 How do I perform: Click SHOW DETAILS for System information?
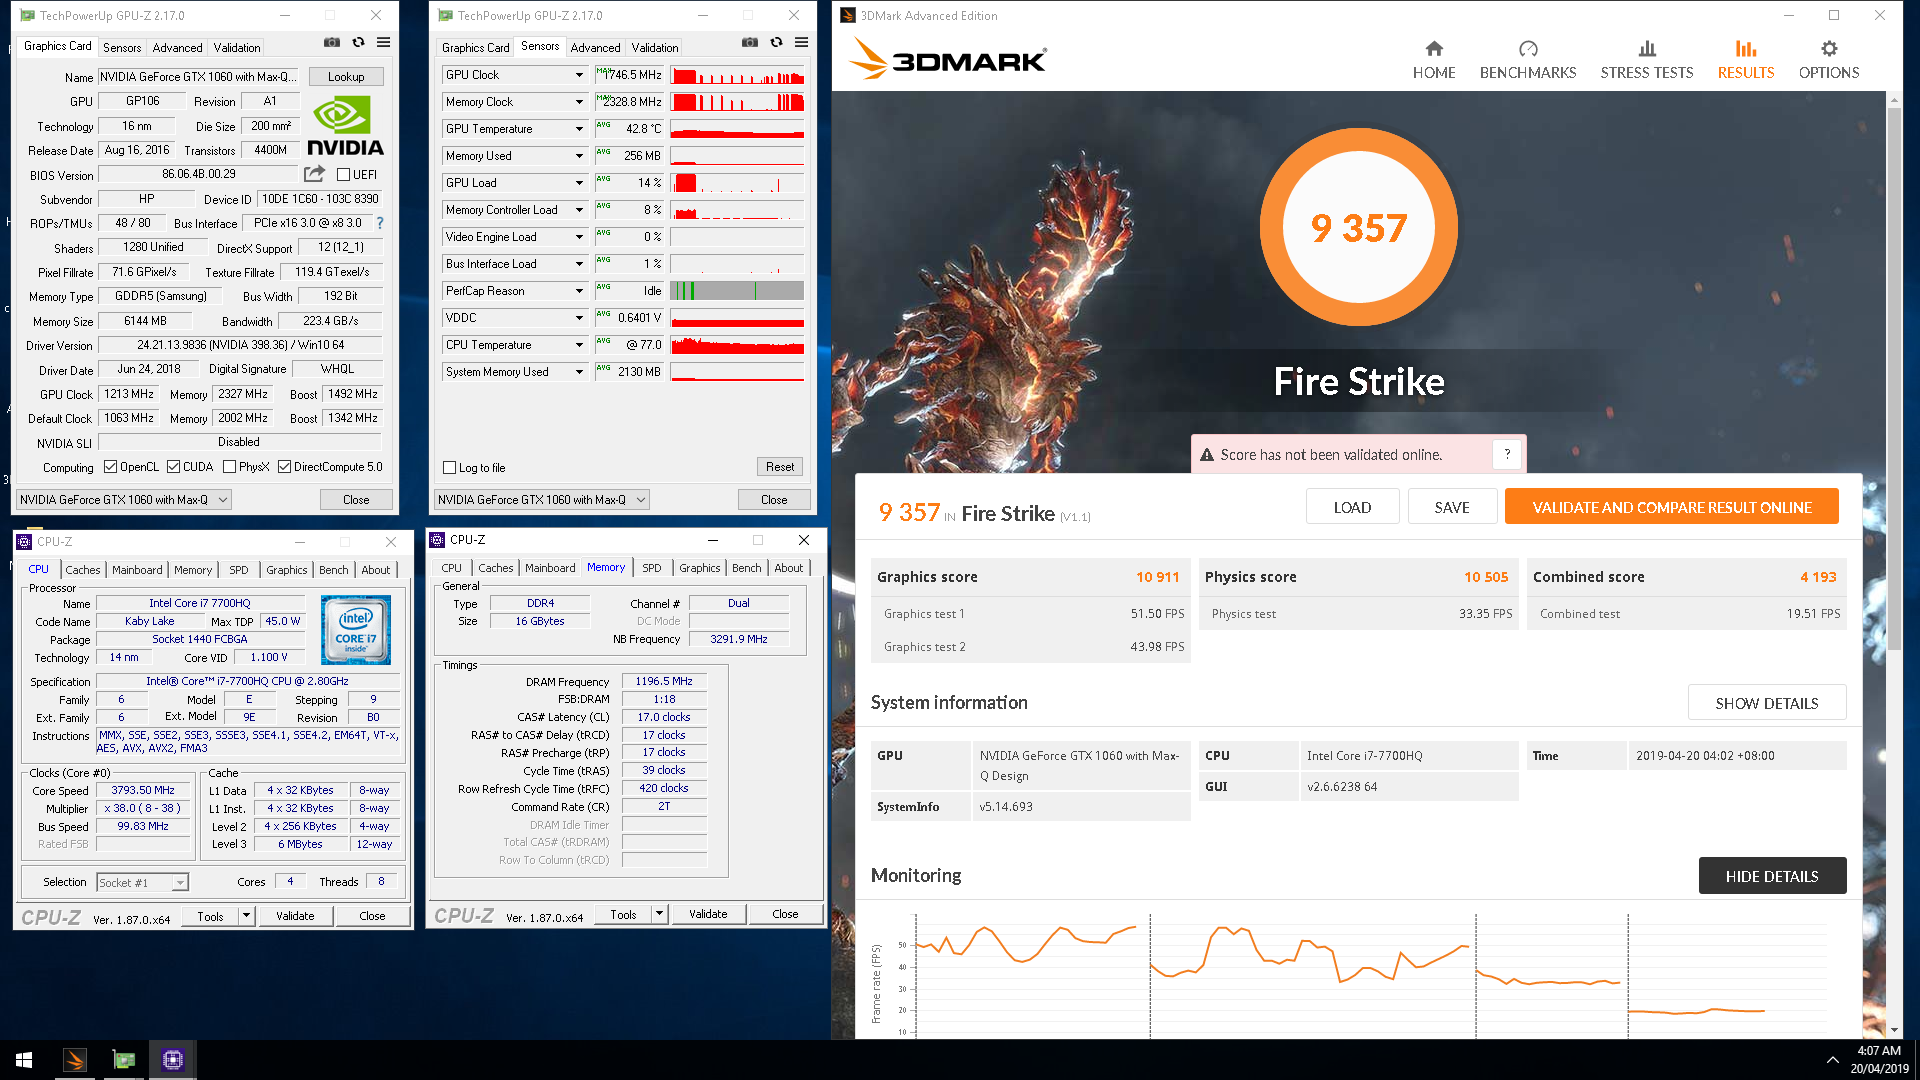point(1767,703)
